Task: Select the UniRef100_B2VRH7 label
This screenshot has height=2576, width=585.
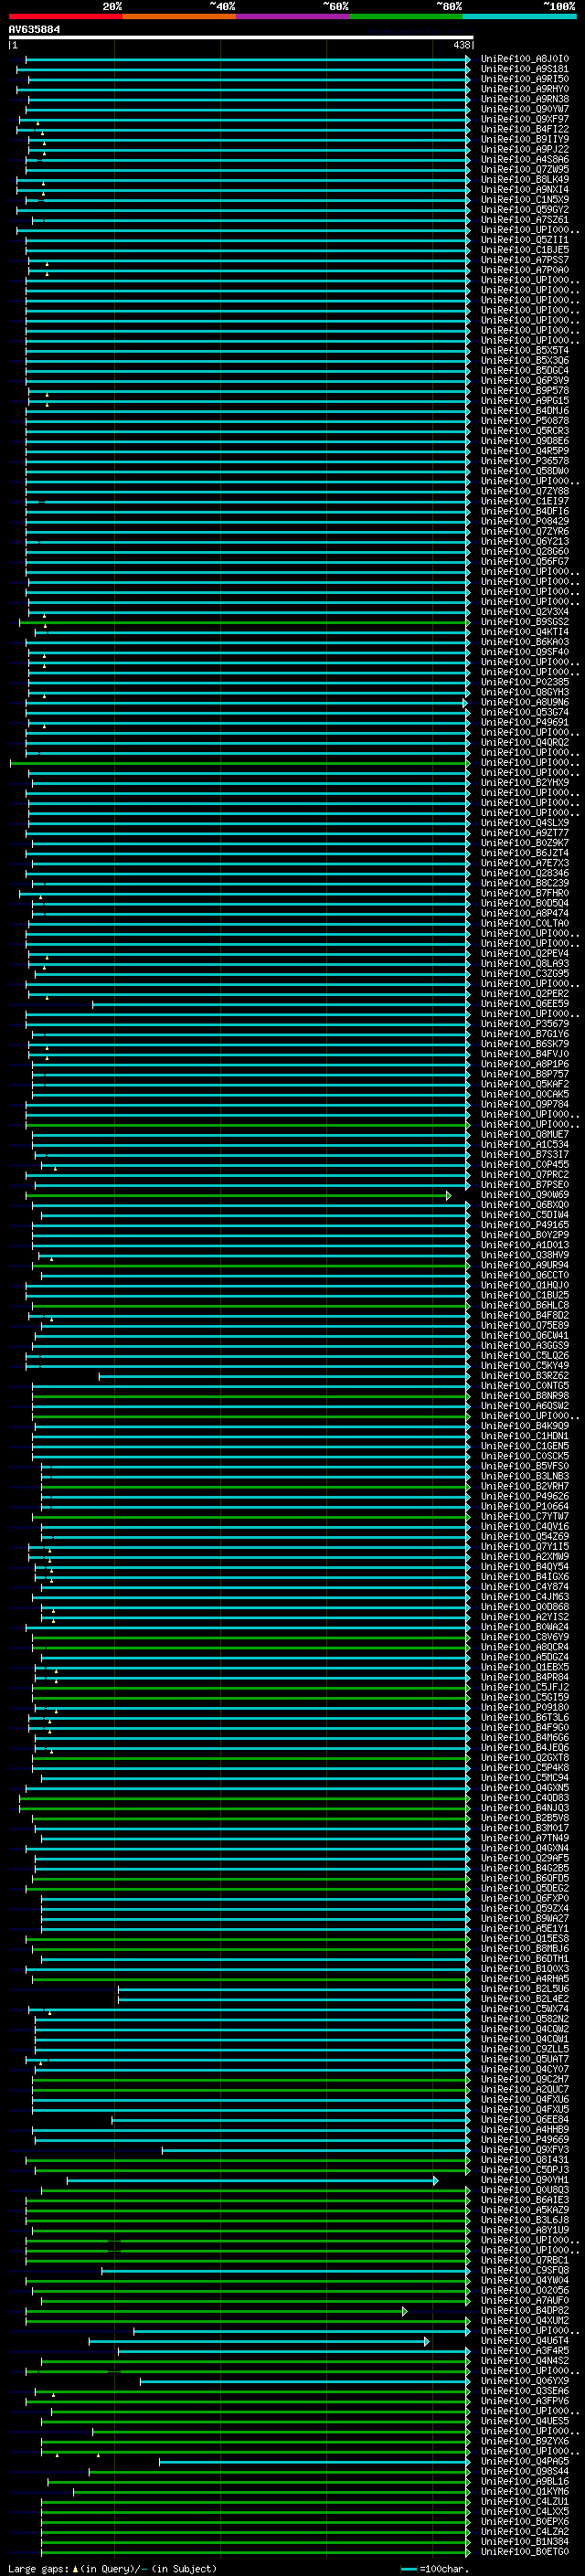Action: click(x=525, y=1486)
